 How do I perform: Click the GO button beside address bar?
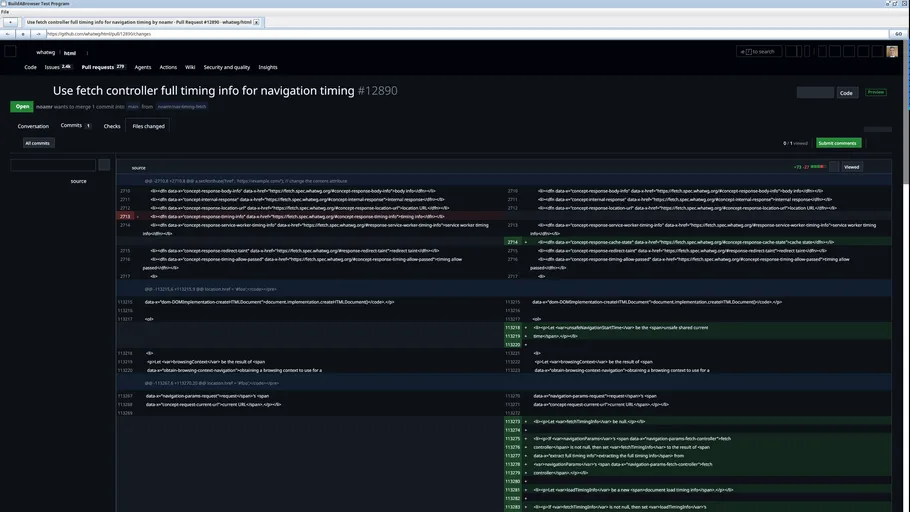[x=898, y=34]
